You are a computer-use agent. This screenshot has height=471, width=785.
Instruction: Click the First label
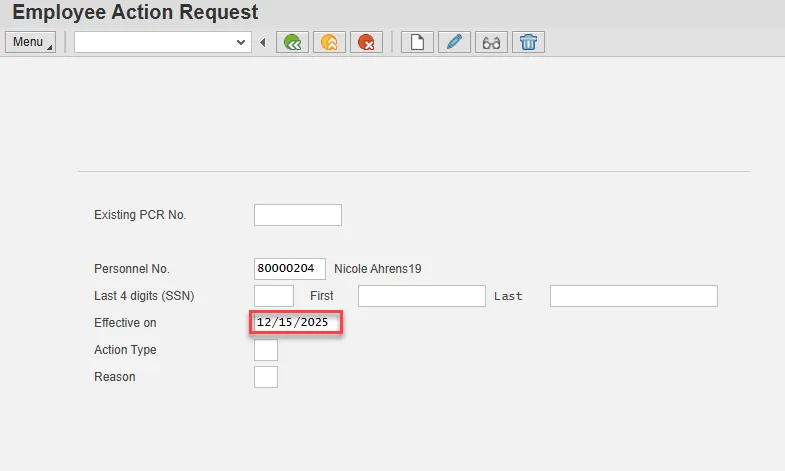click(x=321, y=296)
